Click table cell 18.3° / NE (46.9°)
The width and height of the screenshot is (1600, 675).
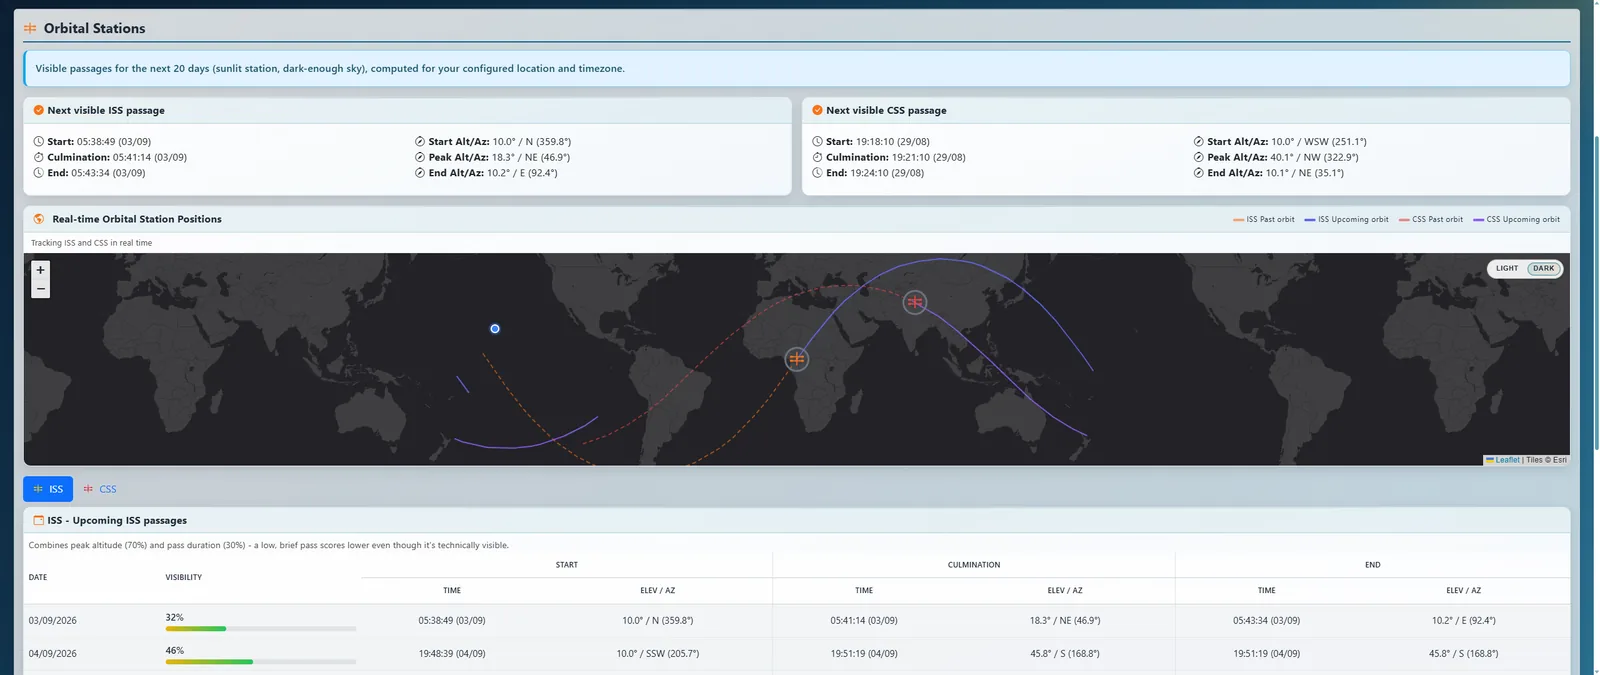click(x=1065, y=621)
